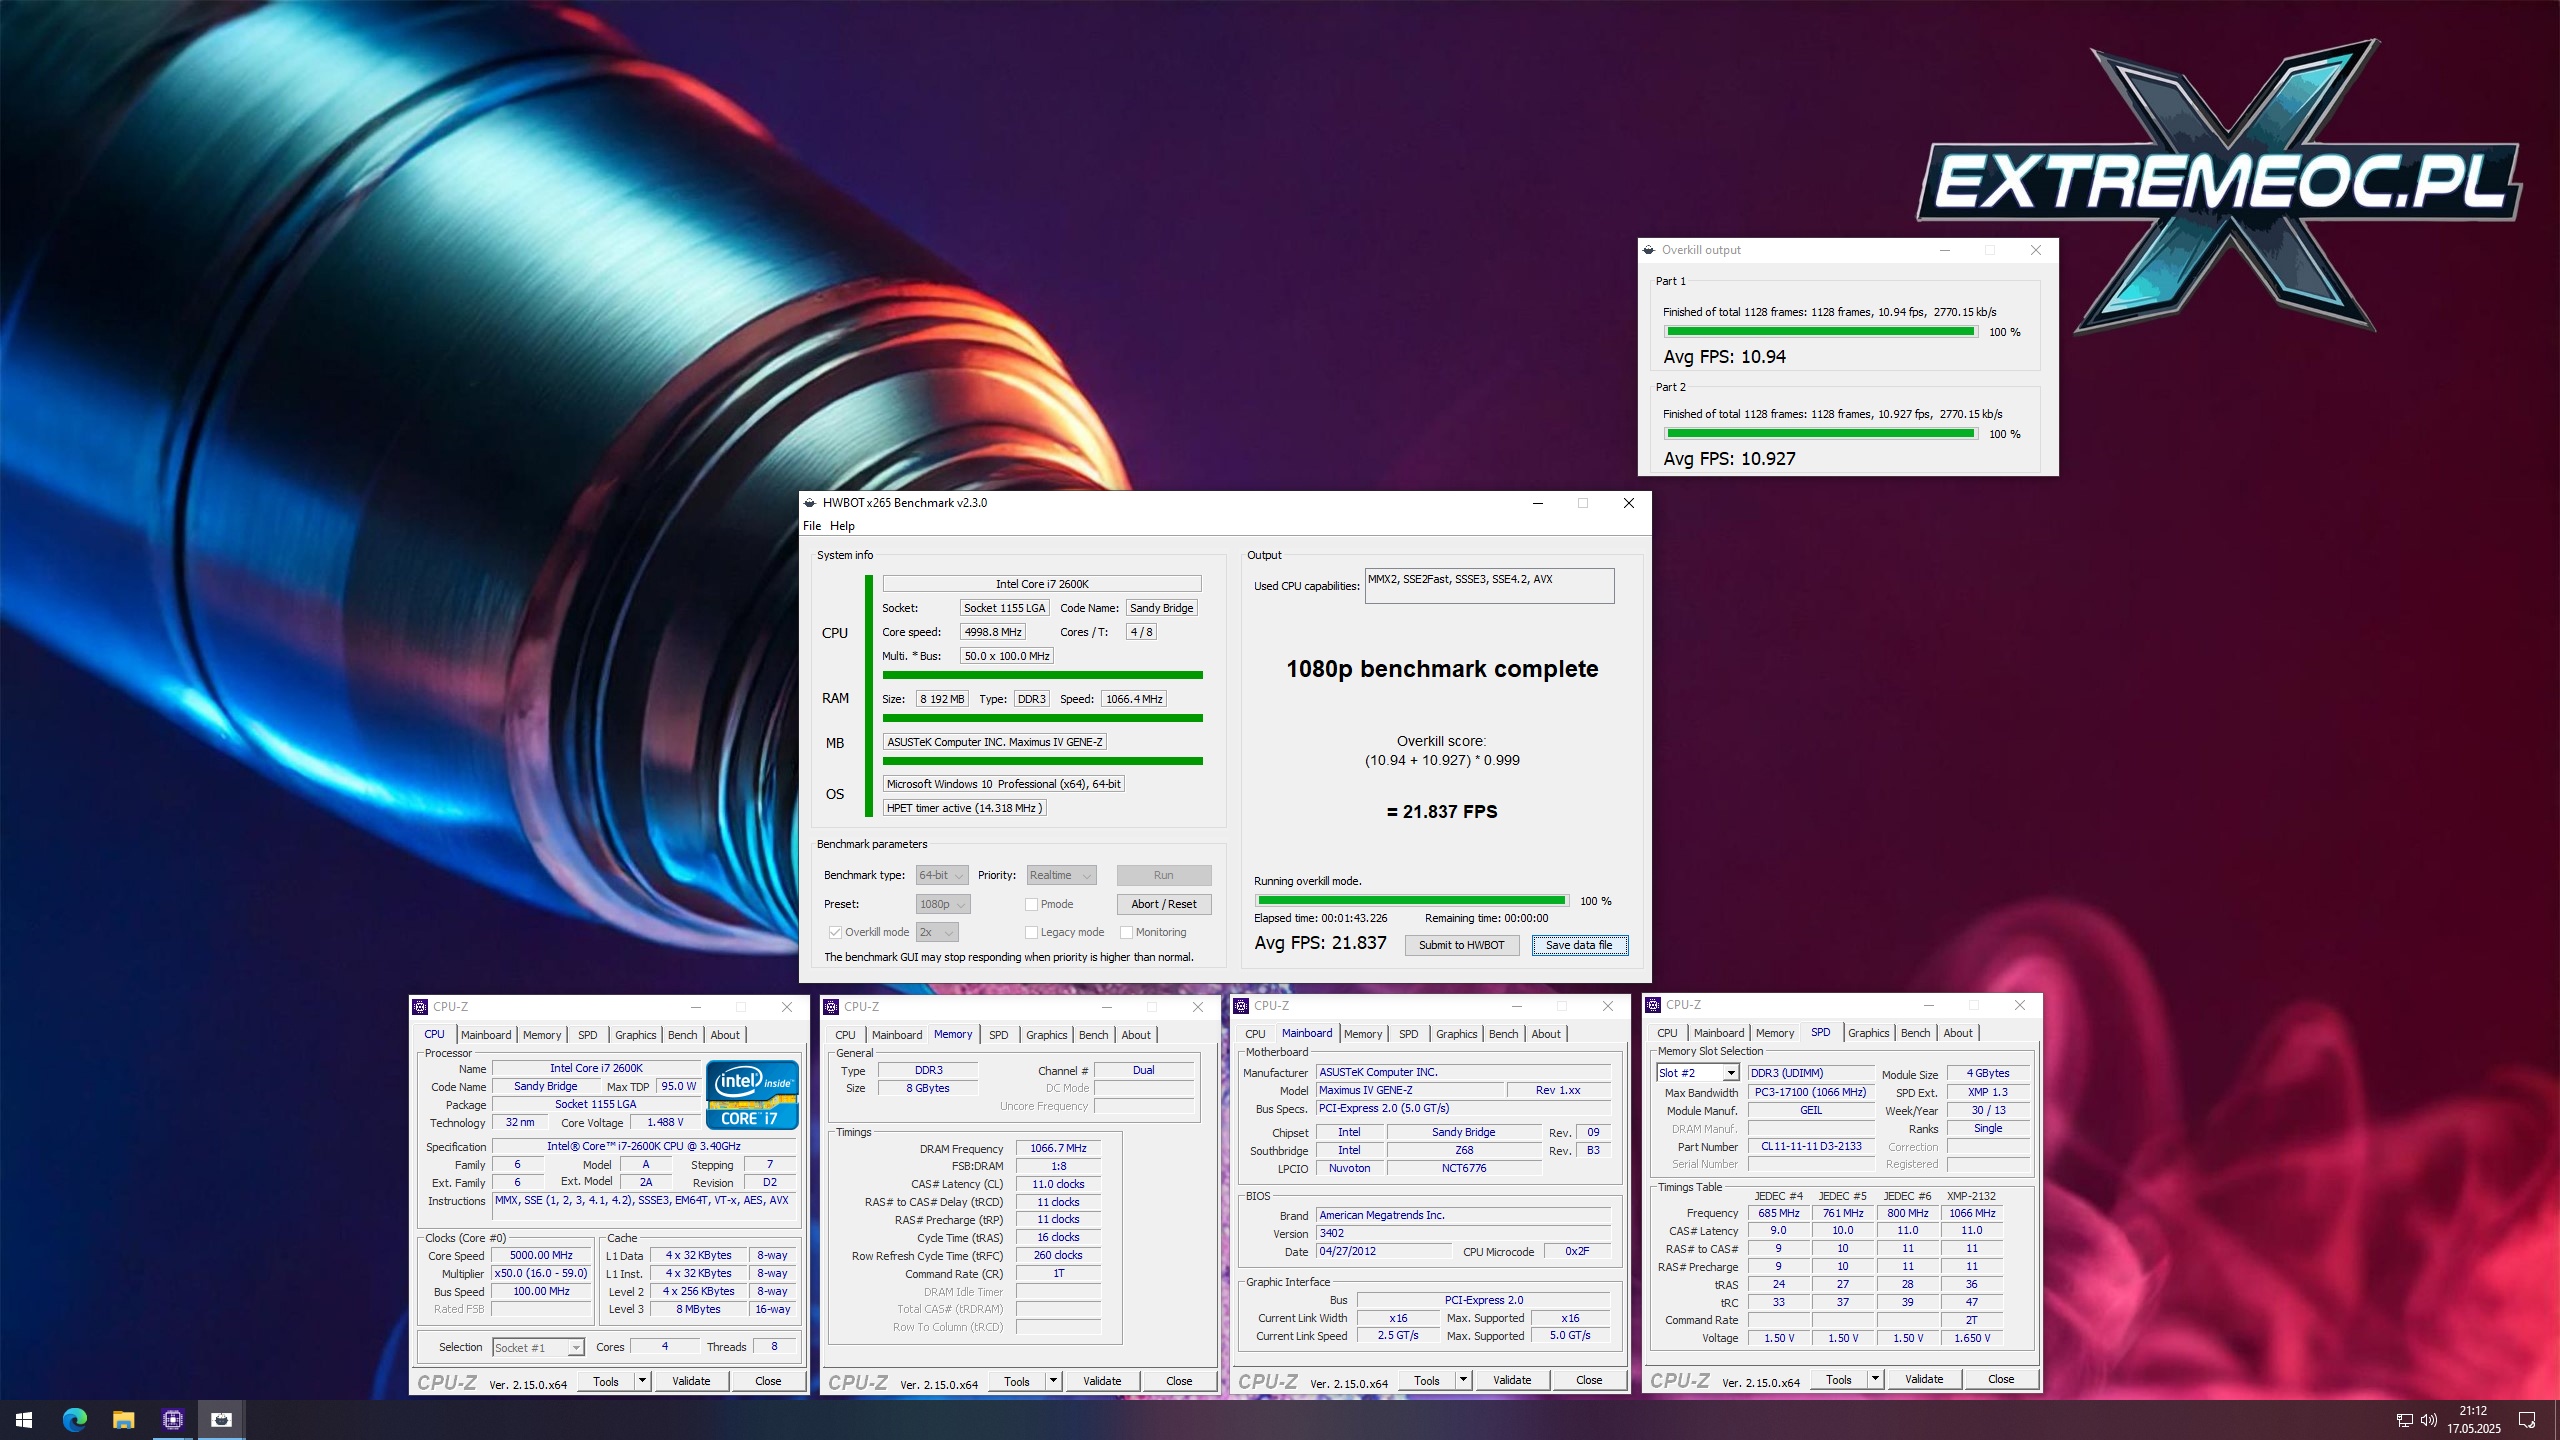Screen dimensions: 2560x1440
Task: Click Core Speed 5000.00 MHz field
Action: pos(541,1256)
